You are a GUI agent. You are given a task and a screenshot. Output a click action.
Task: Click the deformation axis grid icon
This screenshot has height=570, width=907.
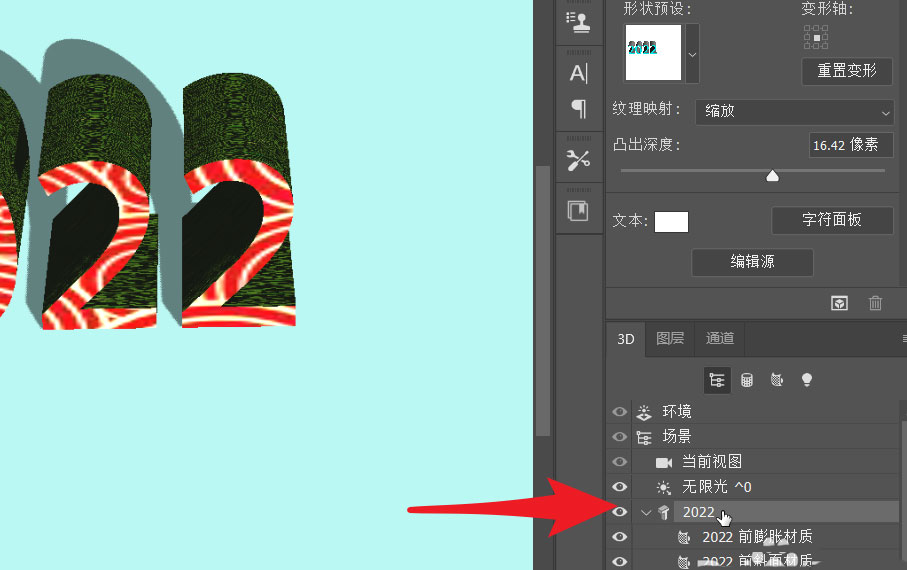(x=816, y=37)
